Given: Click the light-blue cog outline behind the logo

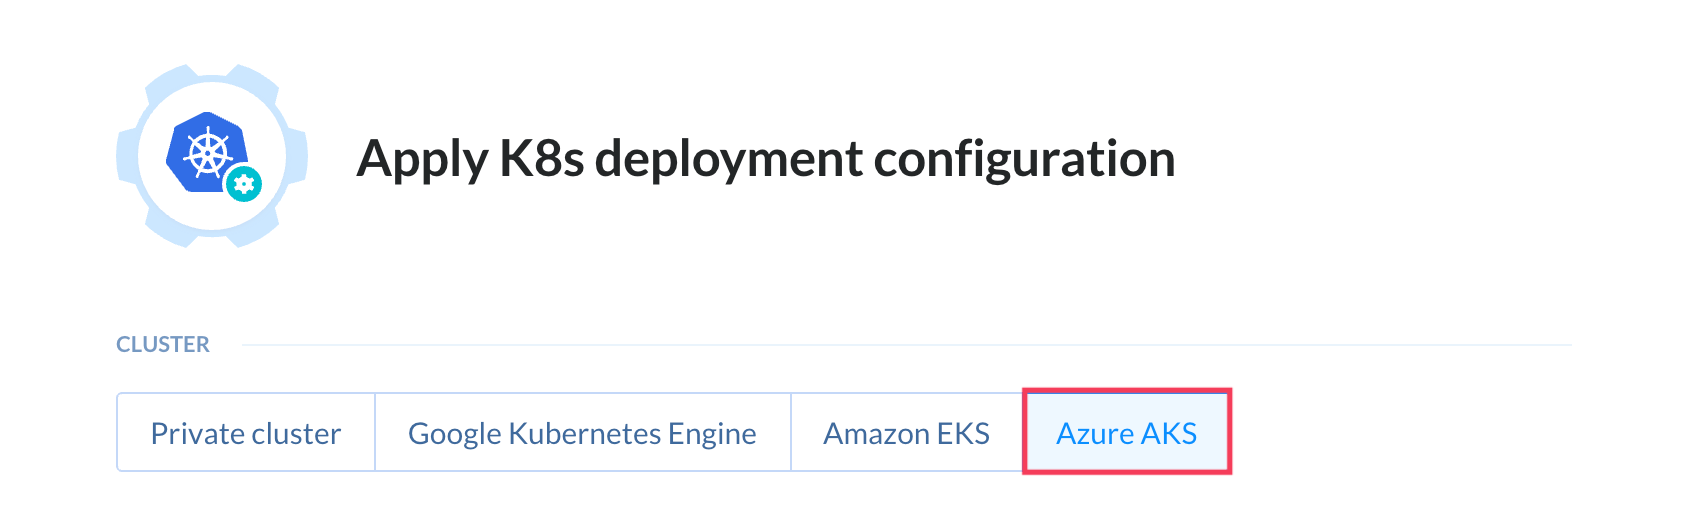Looking at the screenshot, I should 212,156.
